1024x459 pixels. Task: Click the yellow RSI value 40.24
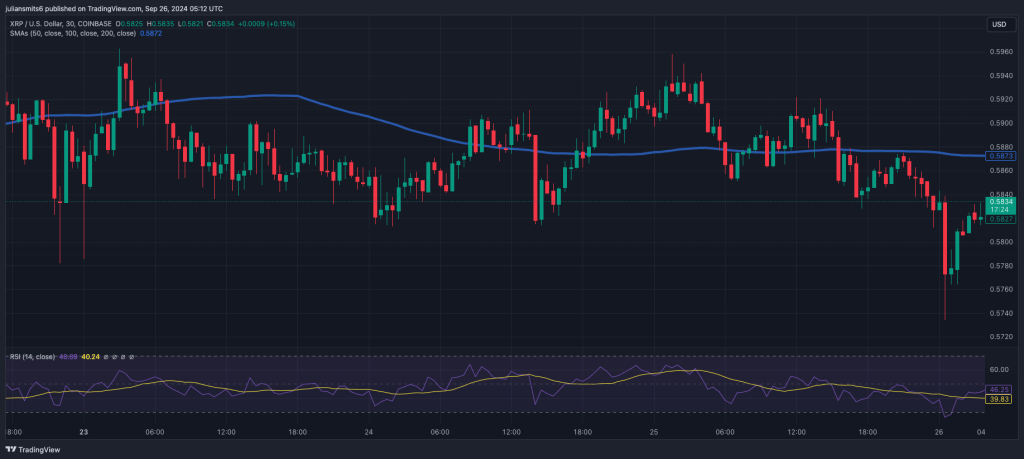pos(90,357)
